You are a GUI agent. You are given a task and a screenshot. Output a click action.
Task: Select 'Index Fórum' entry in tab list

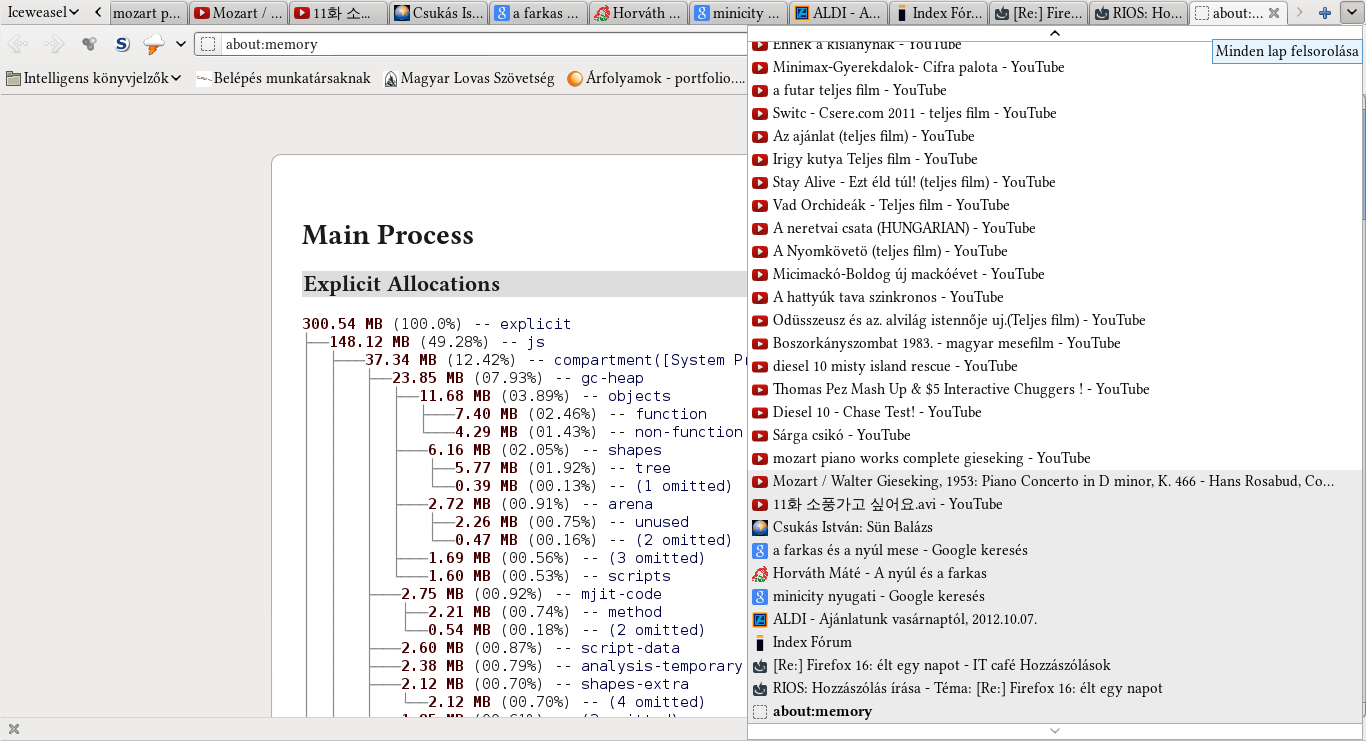(x=1054, y=642)
